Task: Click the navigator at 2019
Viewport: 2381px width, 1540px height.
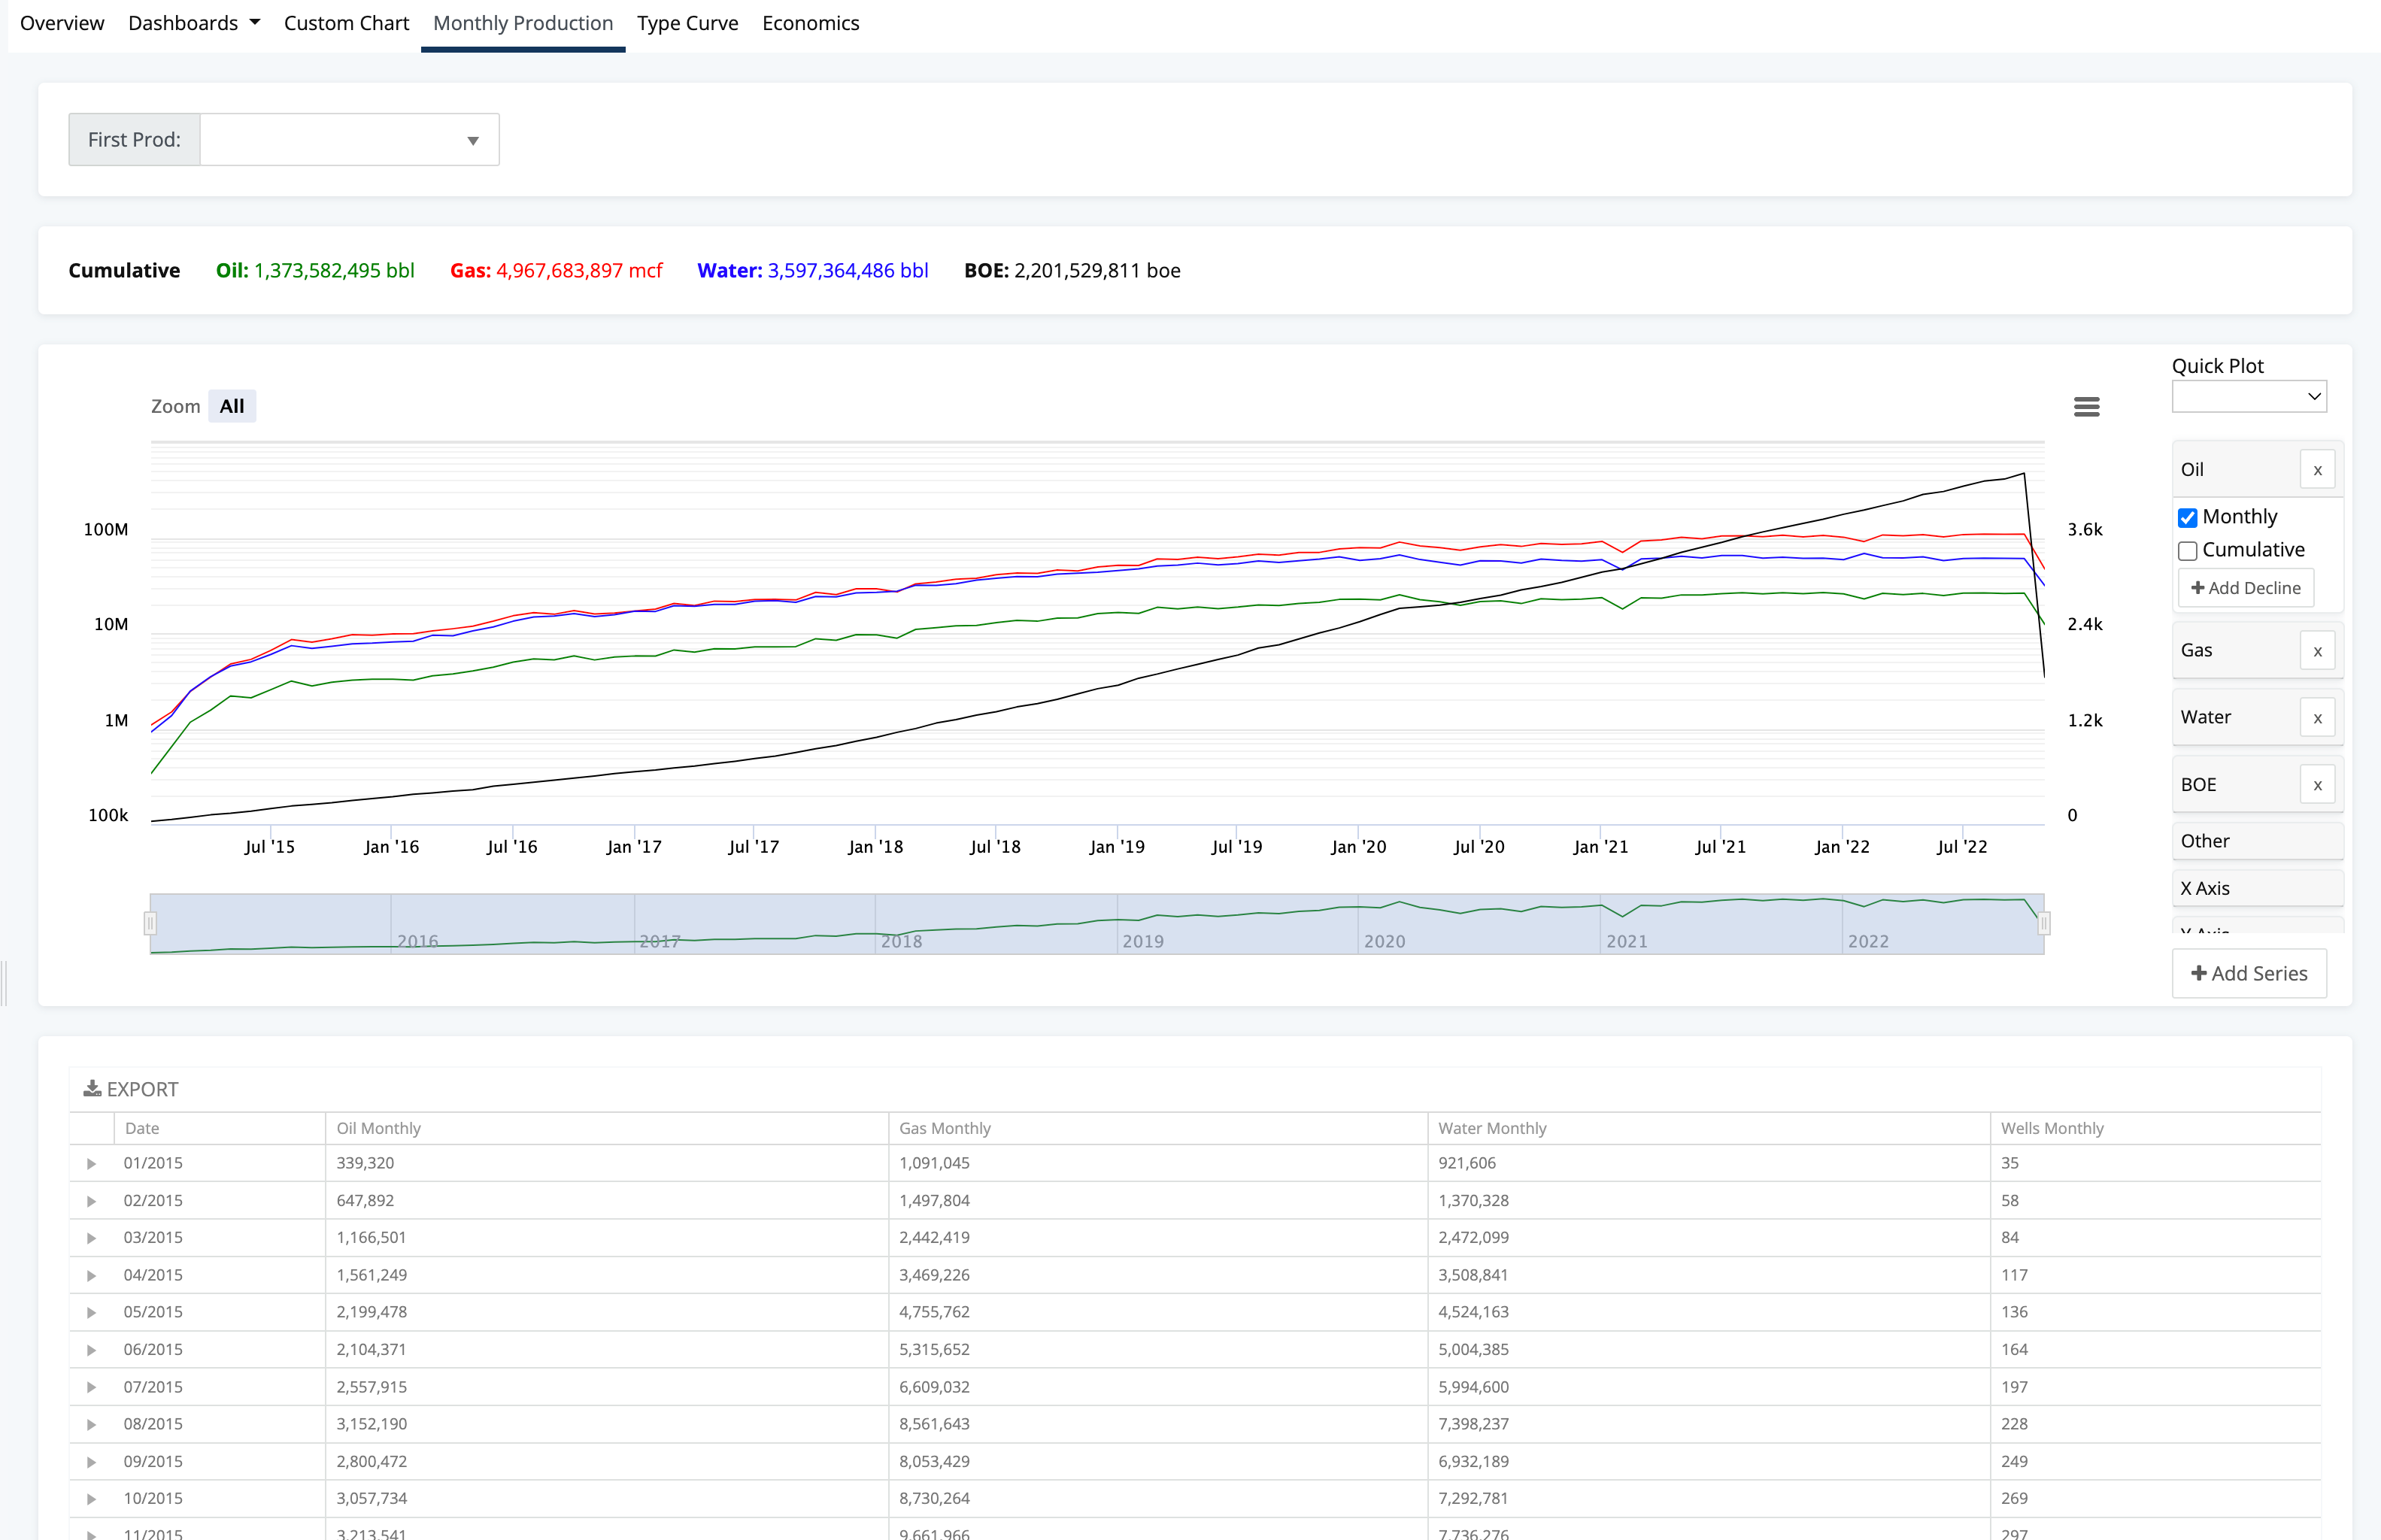Action: click(x=1142, y=941)
